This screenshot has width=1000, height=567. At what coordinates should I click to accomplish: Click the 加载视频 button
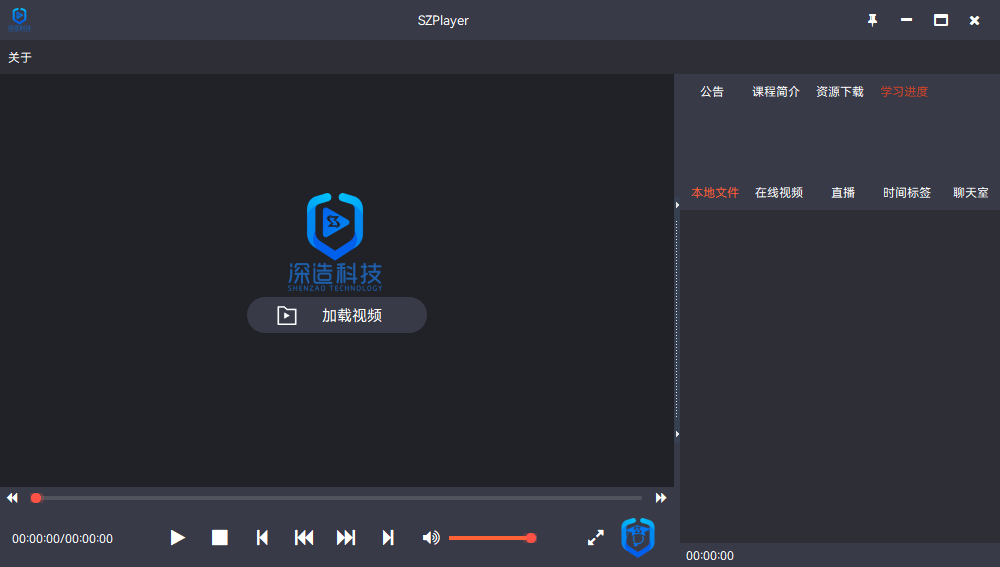pos(337,315)
